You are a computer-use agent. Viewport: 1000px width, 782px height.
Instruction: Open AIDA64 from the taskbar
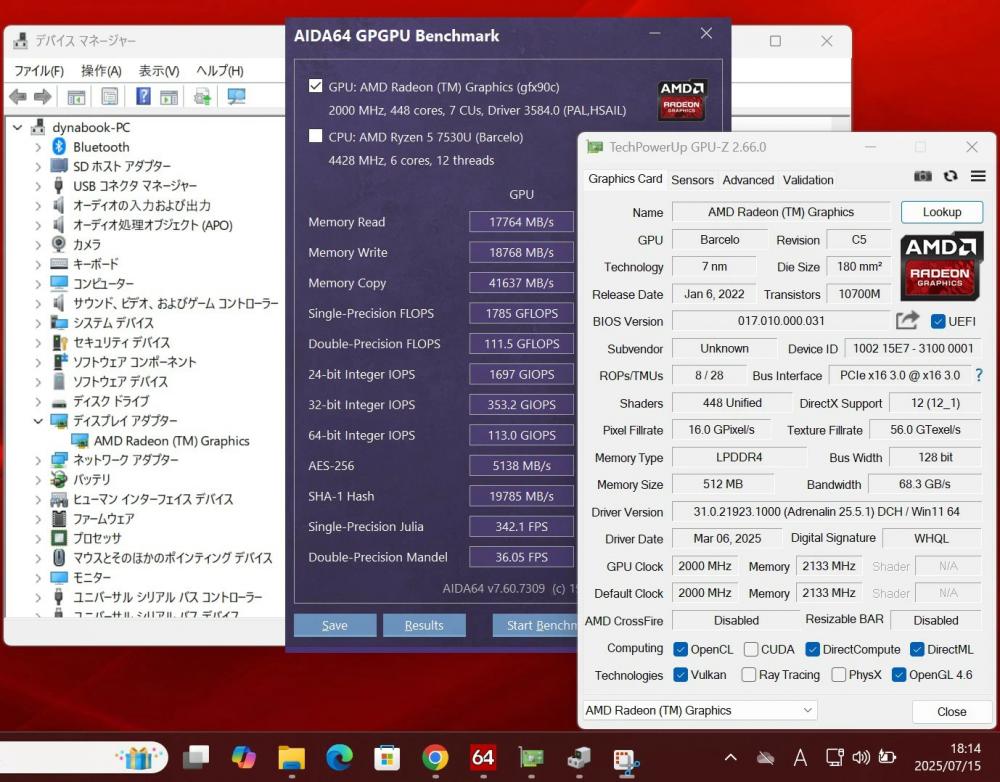(x=483, y=757)
